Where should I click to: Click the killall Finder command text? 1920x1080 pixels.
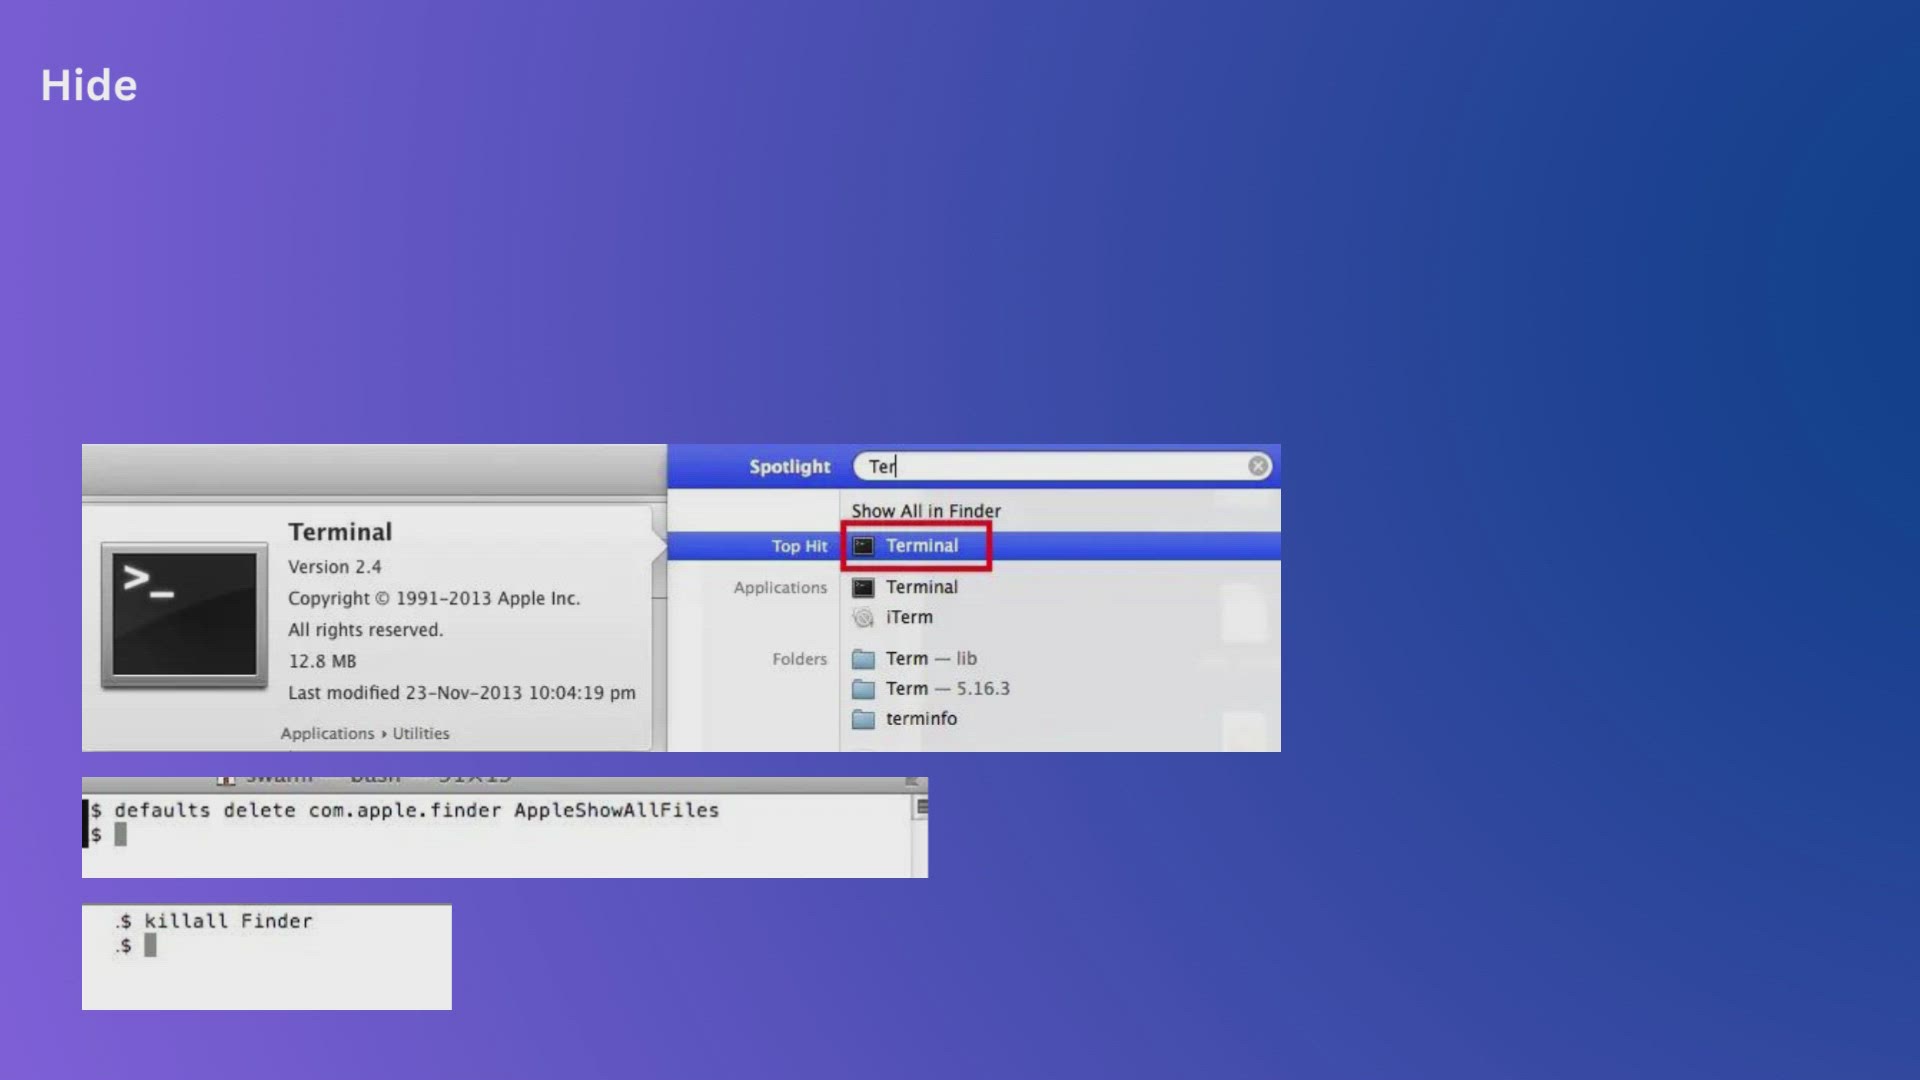[x=227, y=921]
